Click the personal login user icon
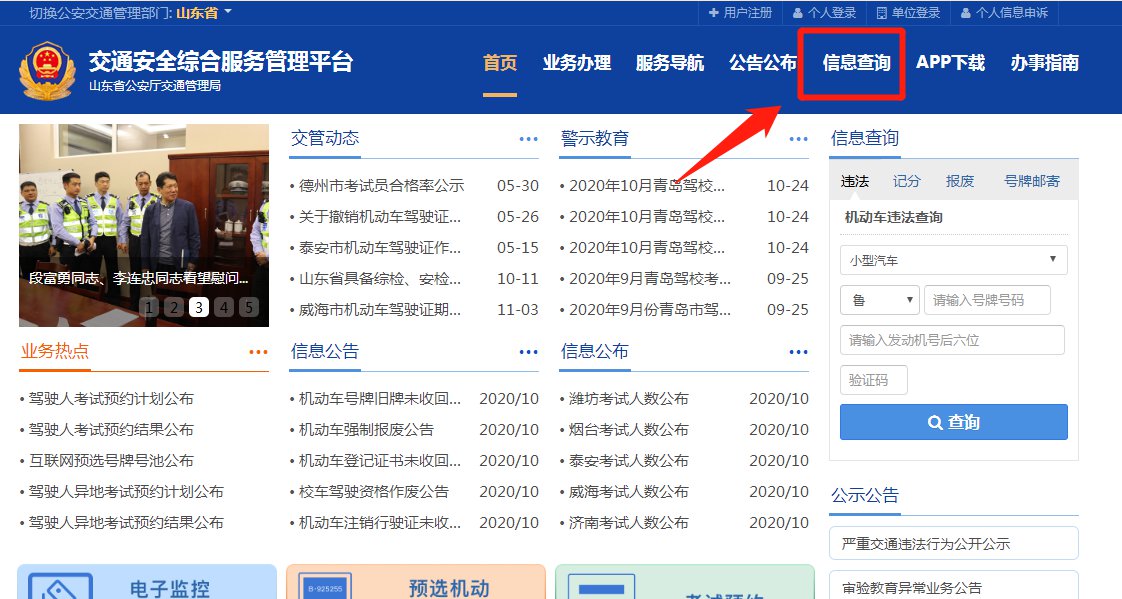This screenshot has width=1122, height=599. click(x=798, y=13)
